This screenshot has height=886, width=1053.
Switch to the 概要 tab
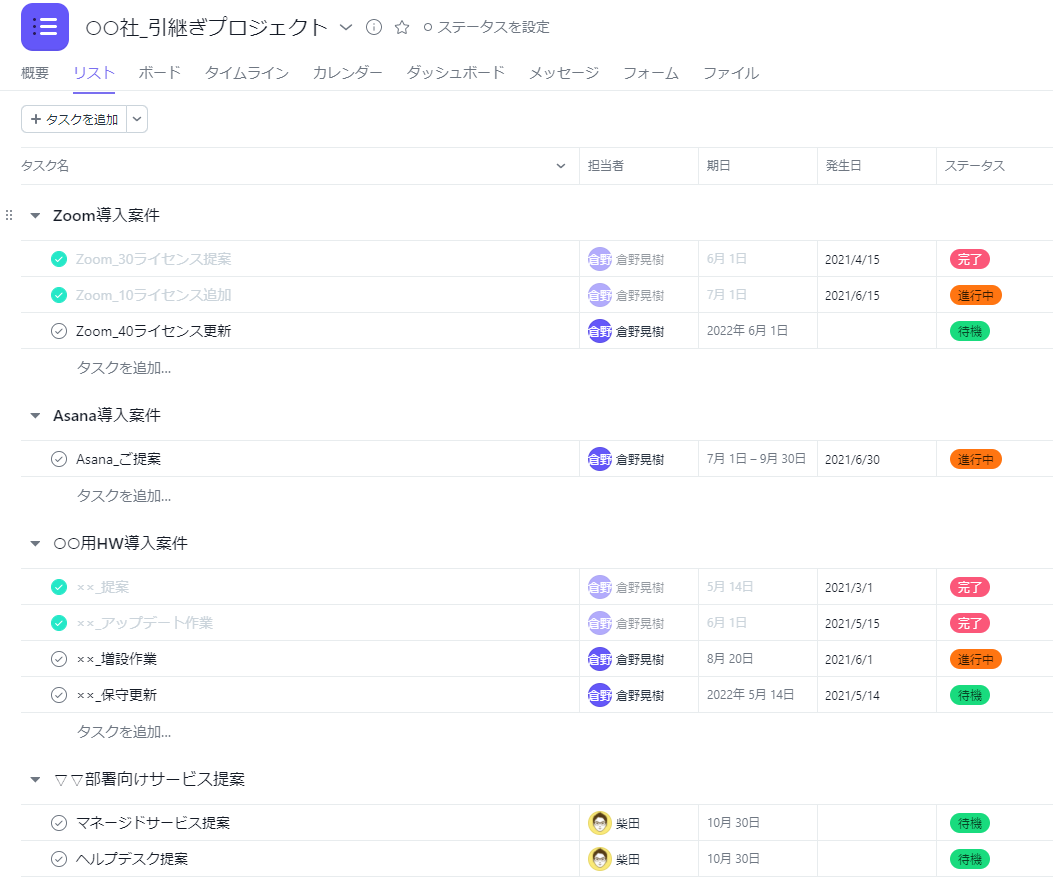tap(35, 73)
